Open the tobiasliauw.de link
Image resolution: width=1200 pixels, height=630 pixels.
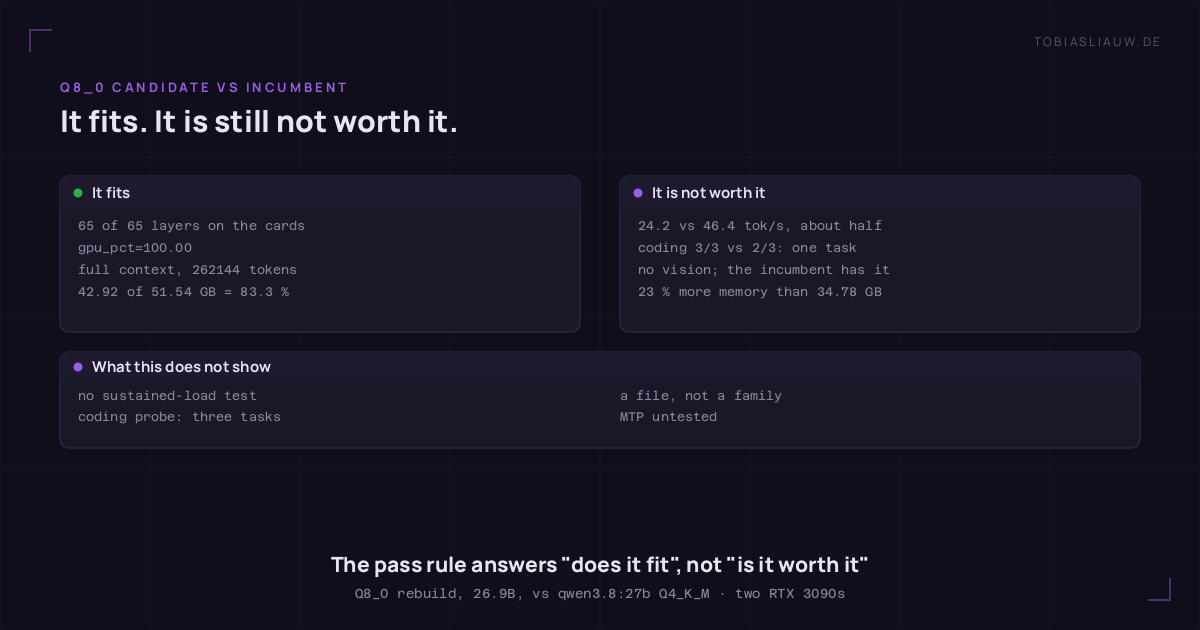click(x=1097, y=41)
